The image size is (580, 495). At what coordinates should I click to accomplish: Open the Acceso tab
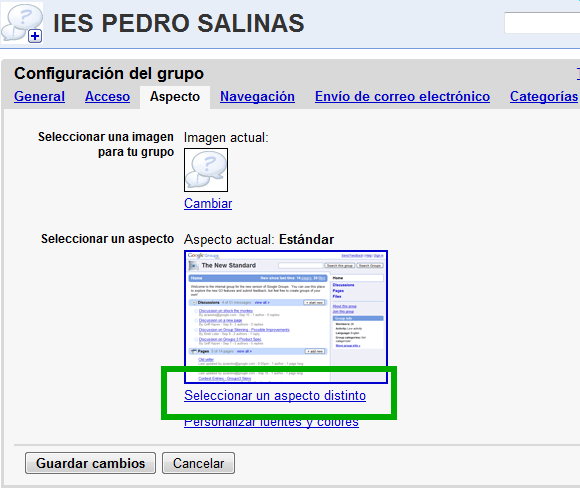coord(107,97)
